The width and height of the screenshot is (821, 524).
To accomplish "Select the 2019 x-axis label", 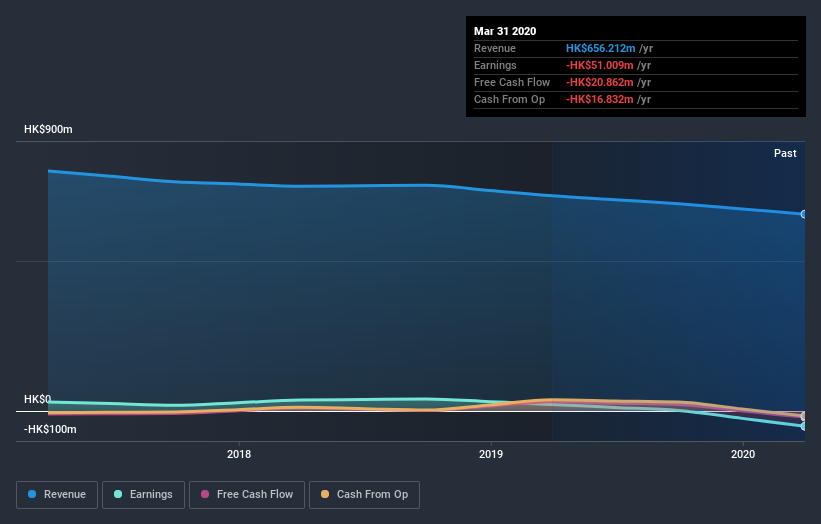I will pyautogui.click(x=491, y=454).
